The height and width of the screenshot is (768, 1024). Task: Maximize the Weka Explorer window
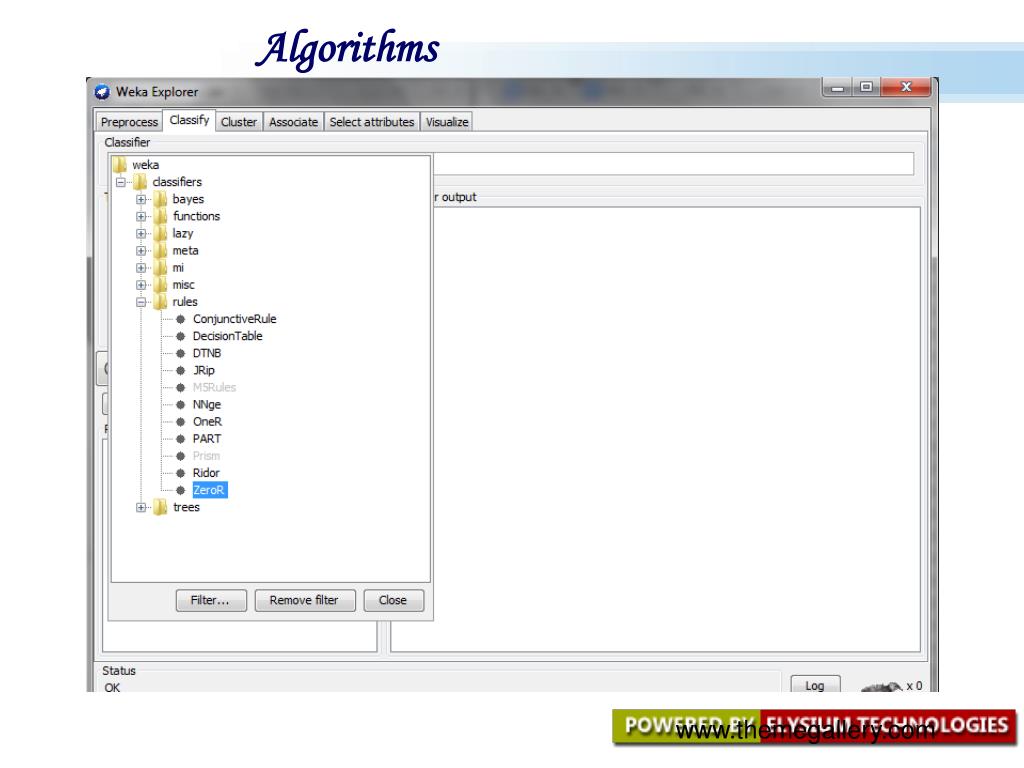[866, 88]
